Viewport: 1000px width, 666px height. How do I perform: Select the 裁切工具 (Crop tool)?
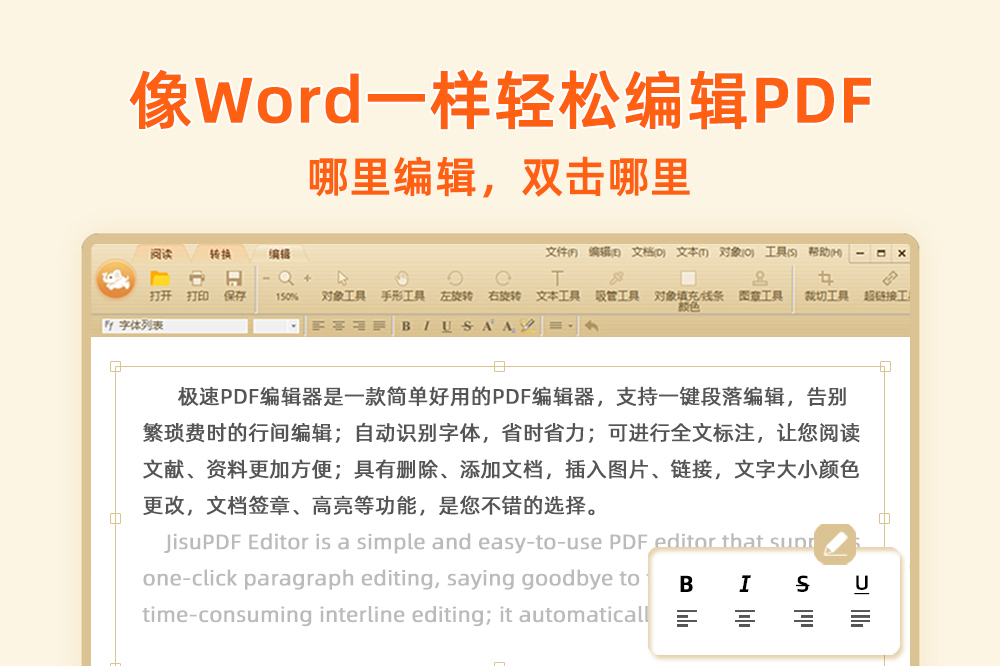(x=826, y=280)
